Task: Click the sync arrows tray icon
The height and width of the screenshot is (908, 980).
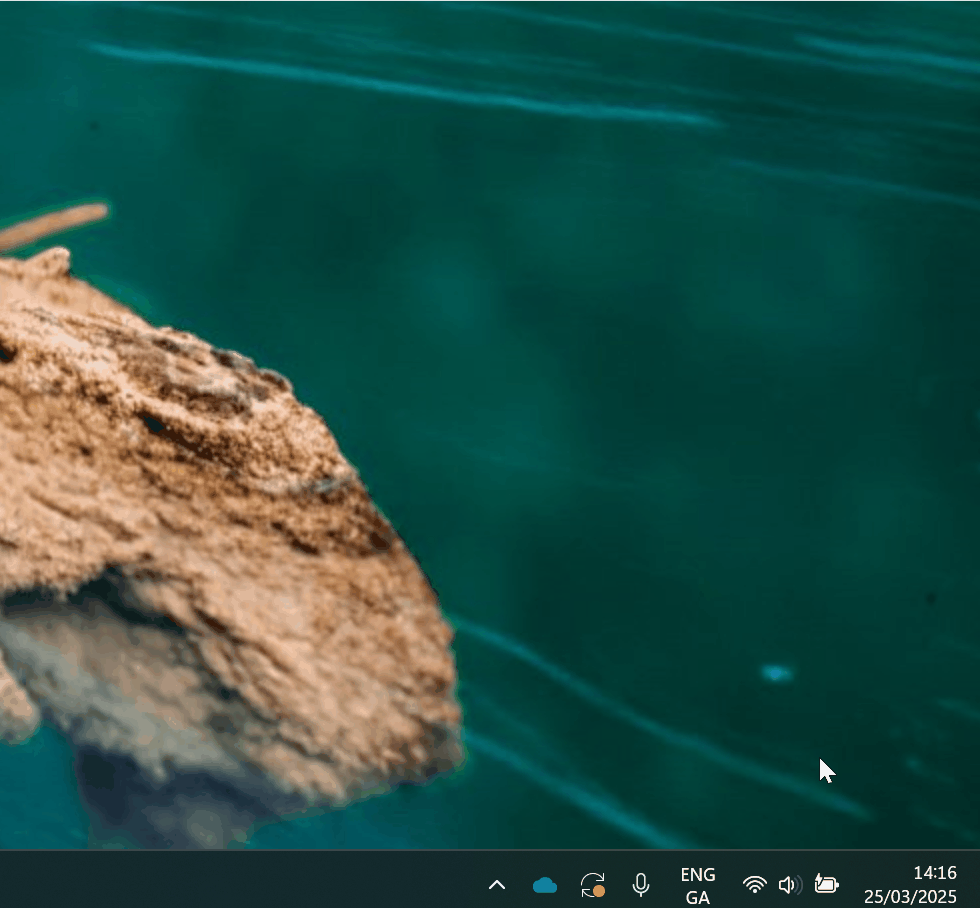Action: [x=592, y=883]
